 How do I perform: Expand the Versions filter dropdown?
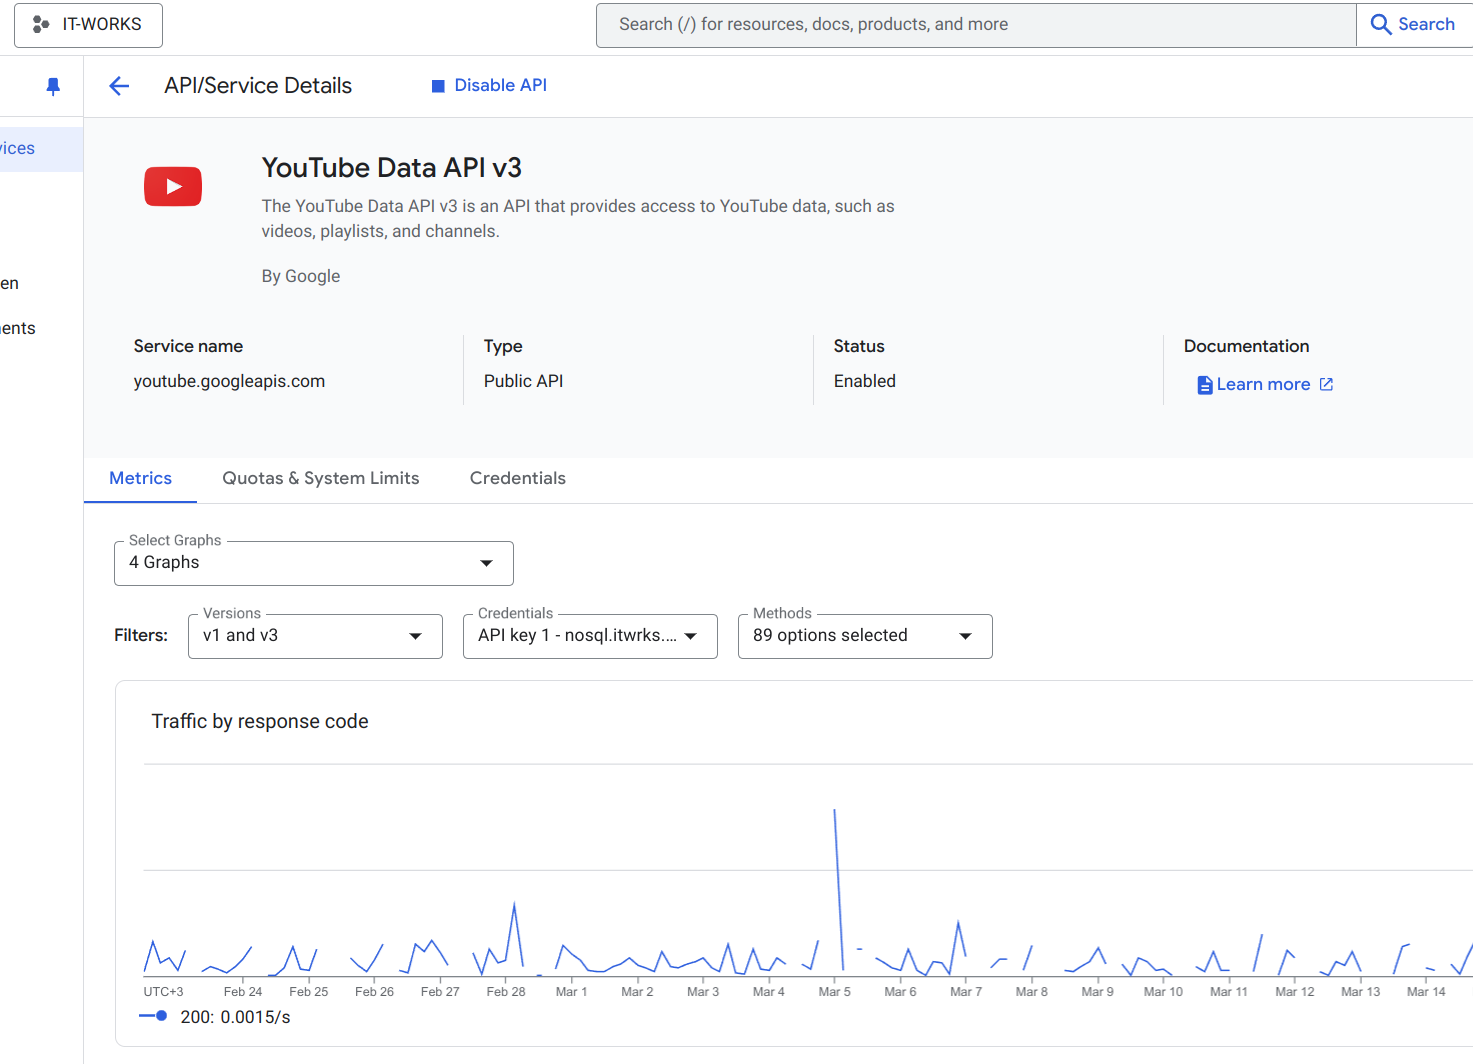click(315, 636)
